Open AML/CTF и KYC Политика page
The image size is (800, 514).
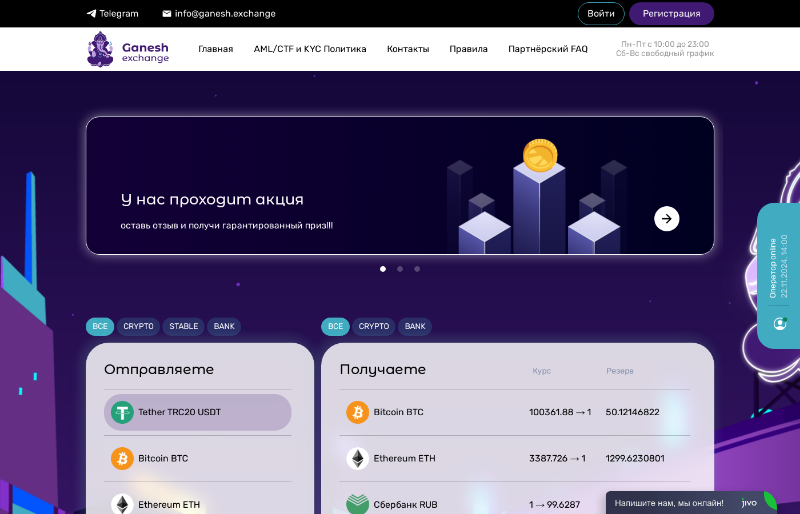(310, 49)
